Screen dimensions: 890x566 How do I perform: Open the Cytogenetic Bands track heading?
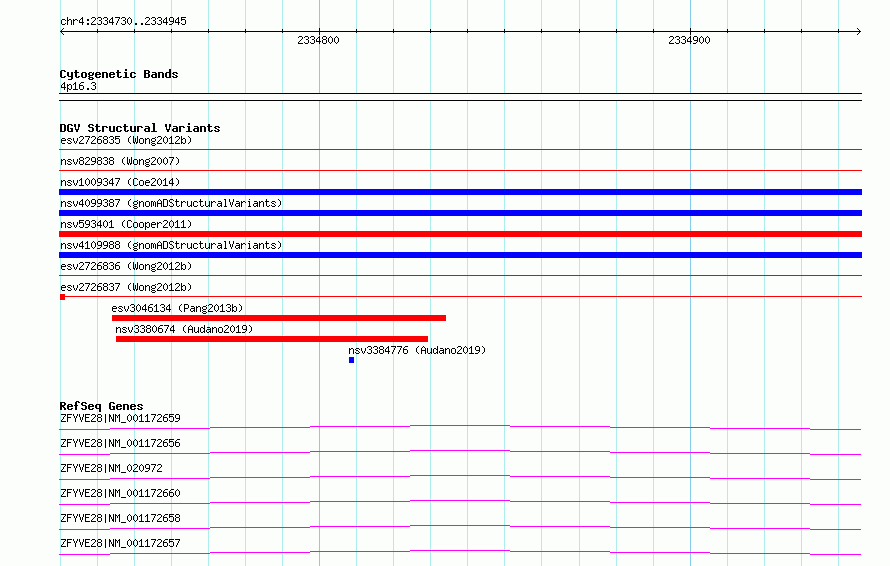coord(119,74)
